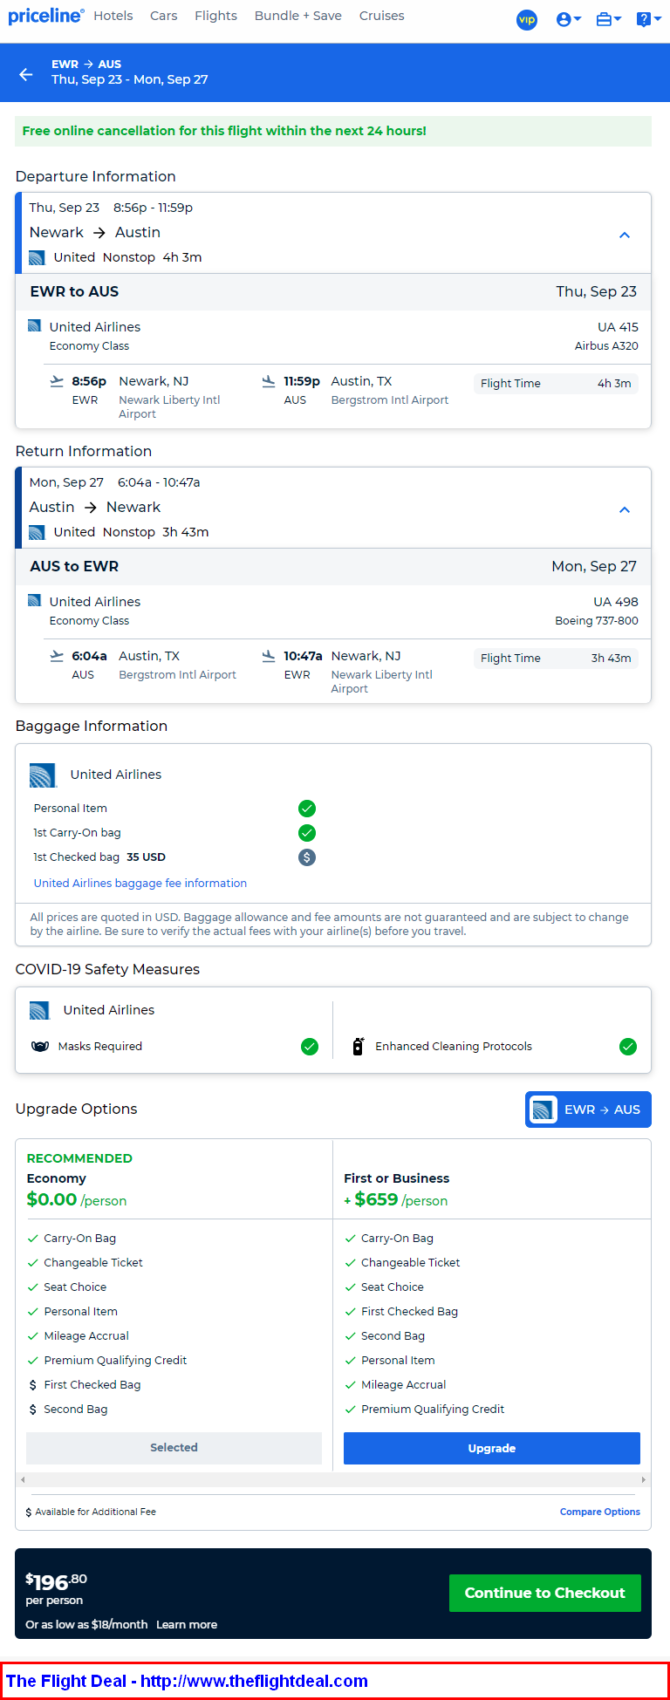Click United logo beside UA 498 segment
This screenshot has width=670, height=1700.
pyautogui.click(x=34, y=601)
